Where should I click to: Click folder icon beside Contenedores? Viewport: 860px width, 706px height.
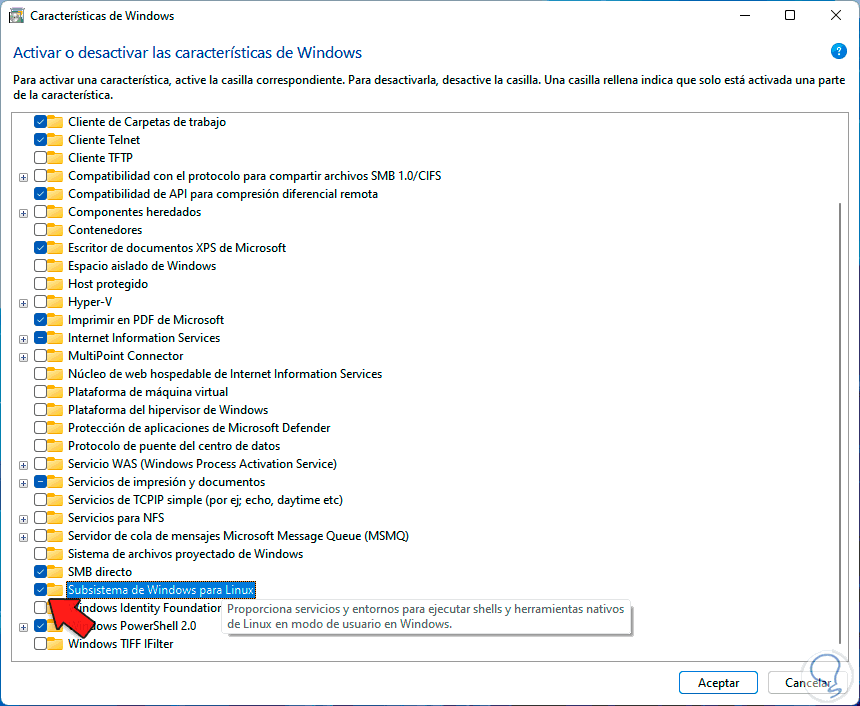point(55,230)
